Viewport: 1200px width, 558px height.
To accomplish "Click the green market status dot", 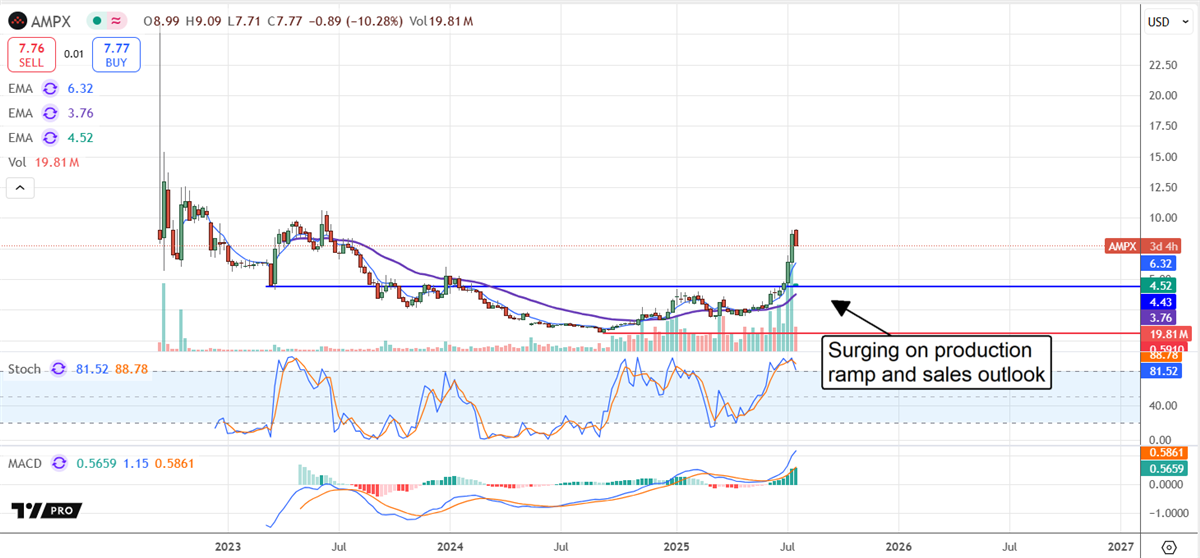I will pos(96,21).
